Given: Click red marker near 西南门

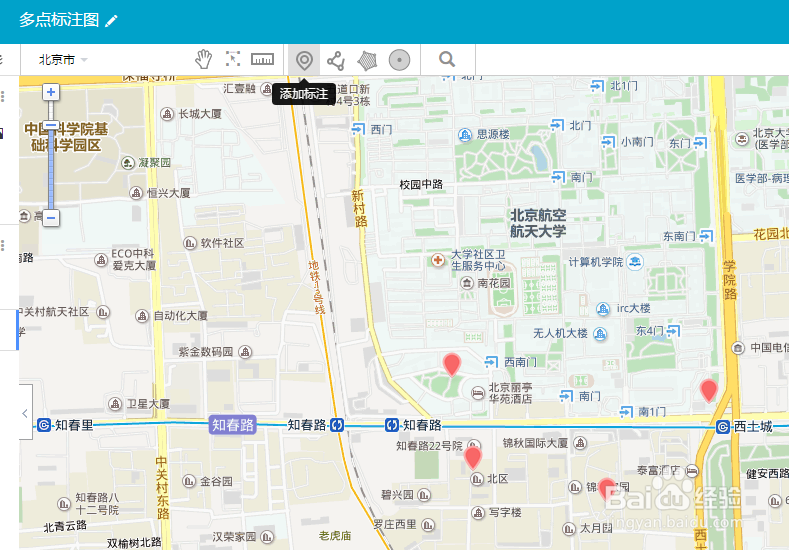Looking at the screenshot, I should [452, 364].
